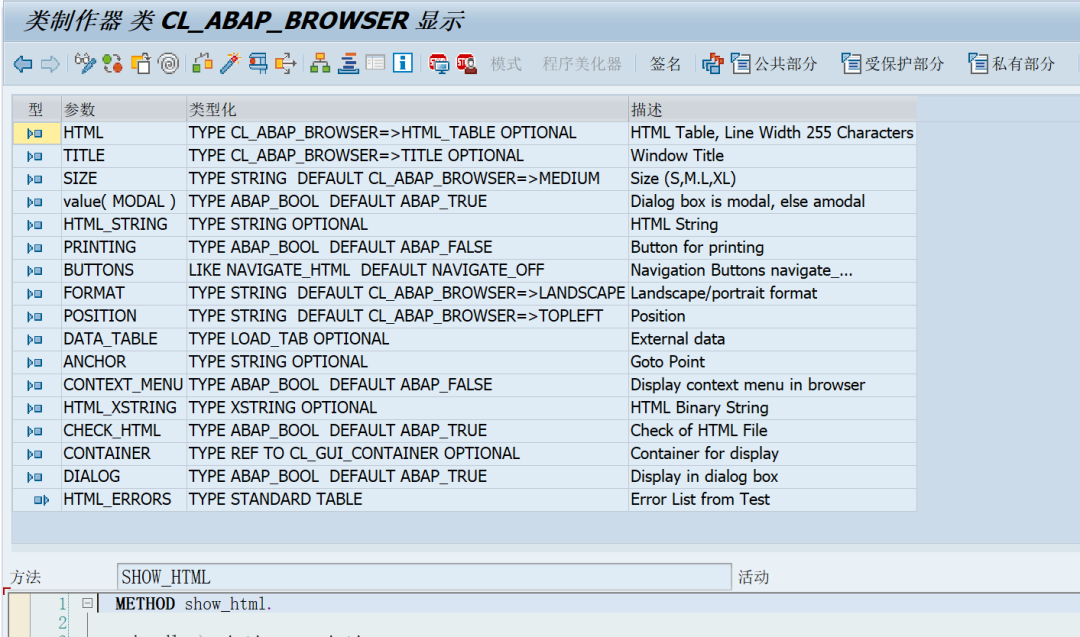
Task: Click the exporting icon in HTML_ERRORS row
Action: coord(41,500)
